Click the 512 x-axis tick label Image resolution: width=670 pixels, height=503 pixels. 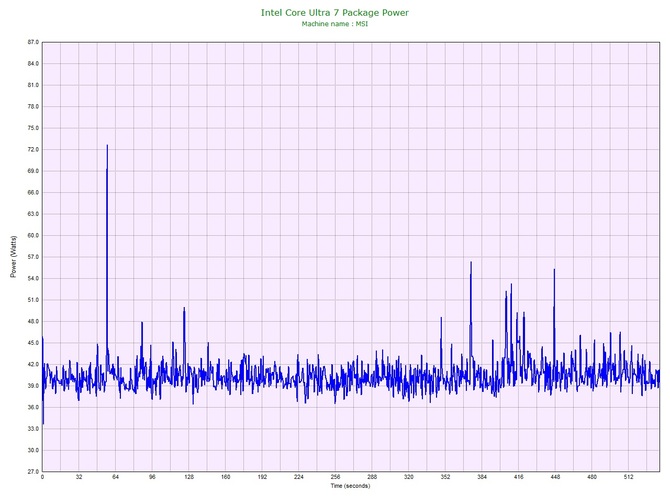pyautogui.click(x=628, y=478)
